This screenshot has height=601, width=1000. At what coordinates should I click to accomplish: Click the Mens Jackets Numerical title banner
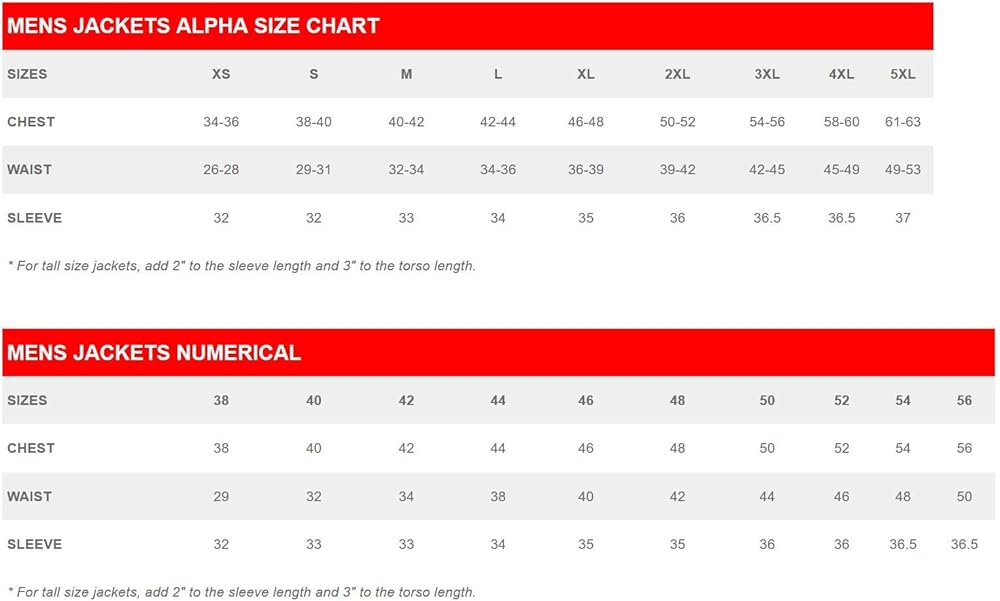(154, 353)
